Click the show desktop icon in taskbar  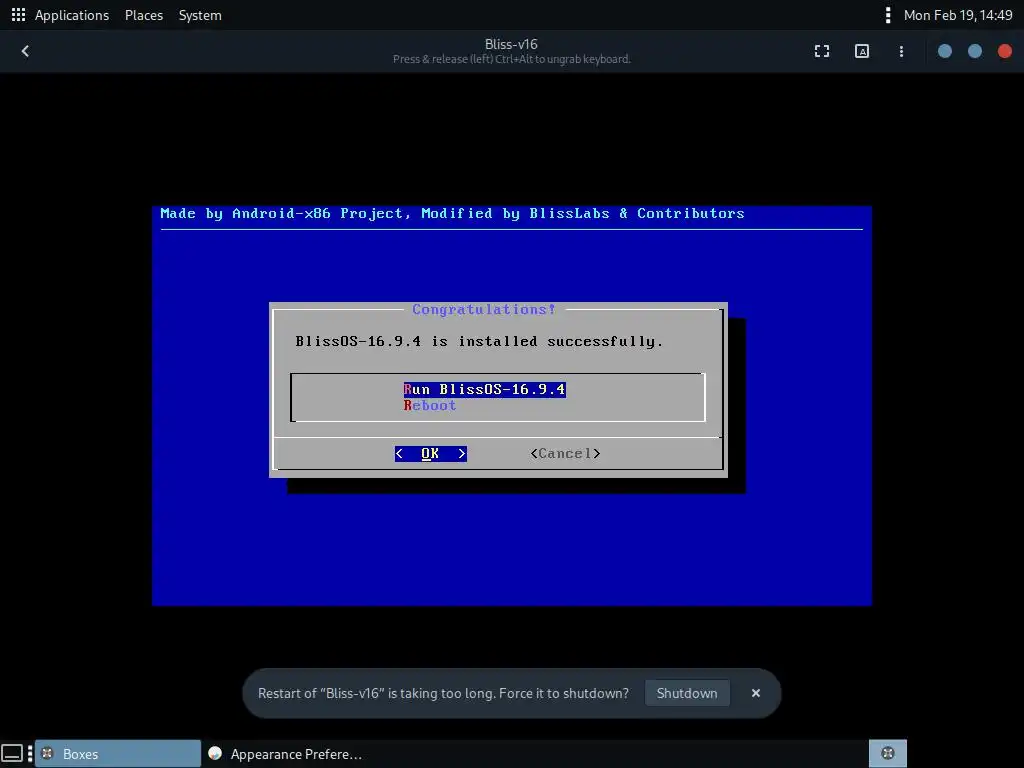coord(12,754)
